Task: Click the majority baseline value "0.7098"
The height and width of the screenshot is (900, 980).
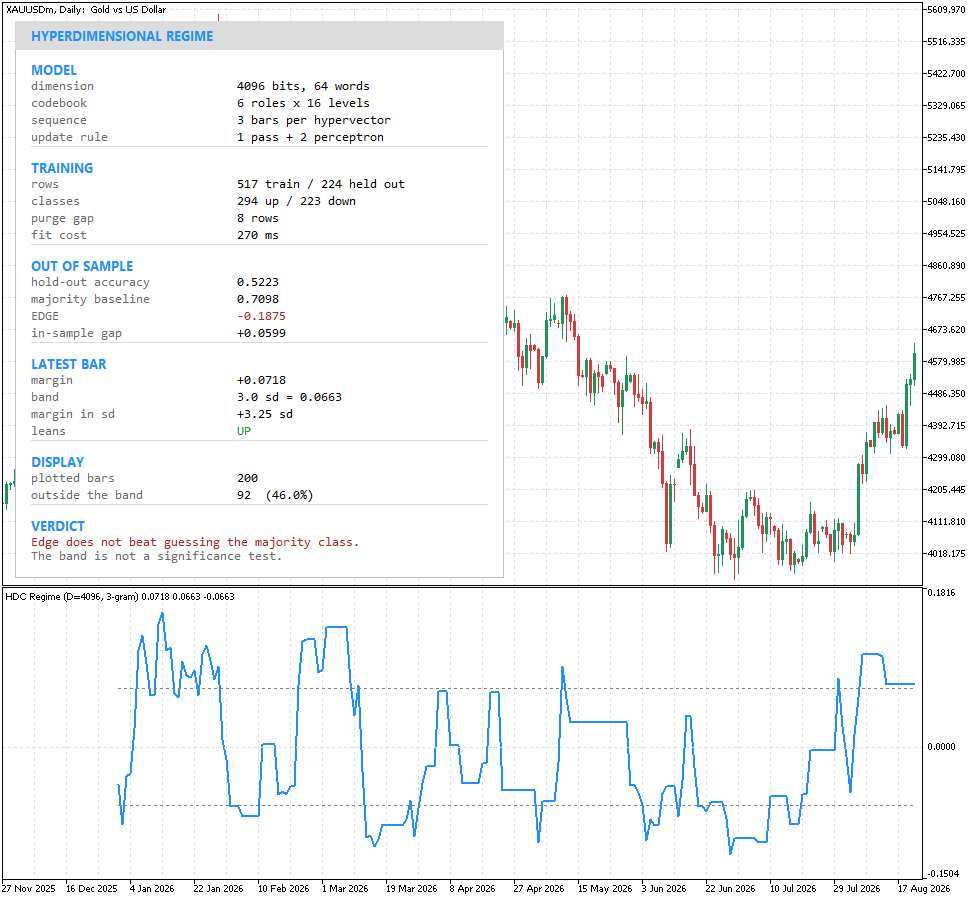Action: coord(258,299)
